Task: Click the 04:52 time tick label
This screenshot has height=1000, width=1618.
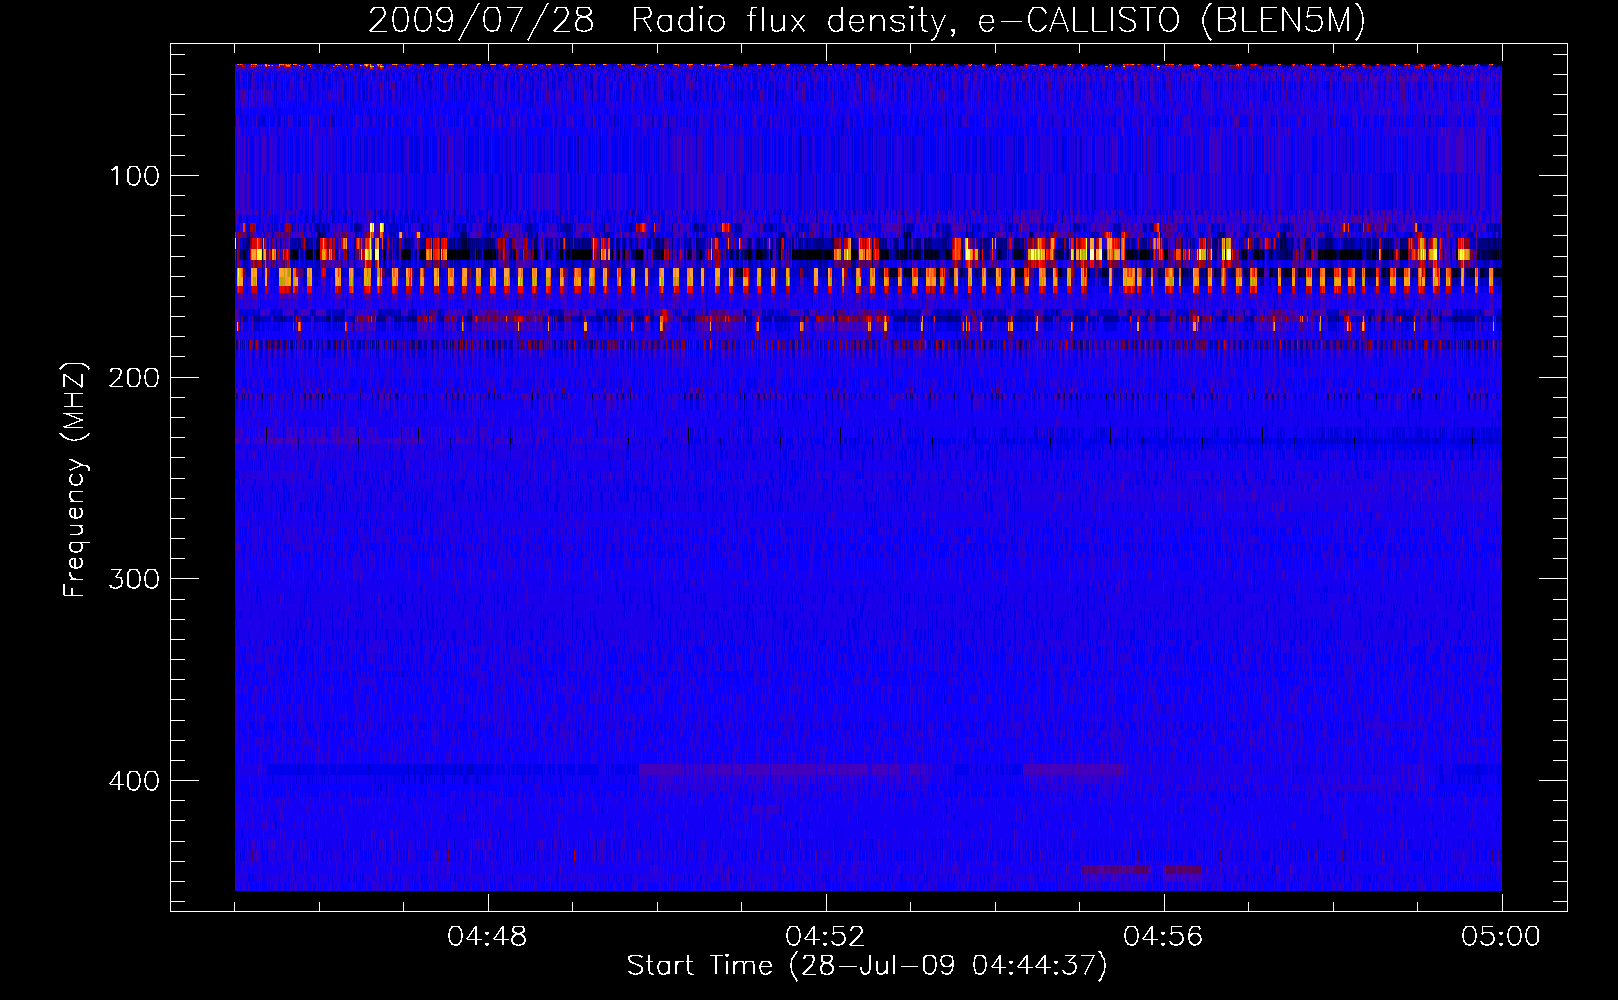Action: (x=825, y=937)
